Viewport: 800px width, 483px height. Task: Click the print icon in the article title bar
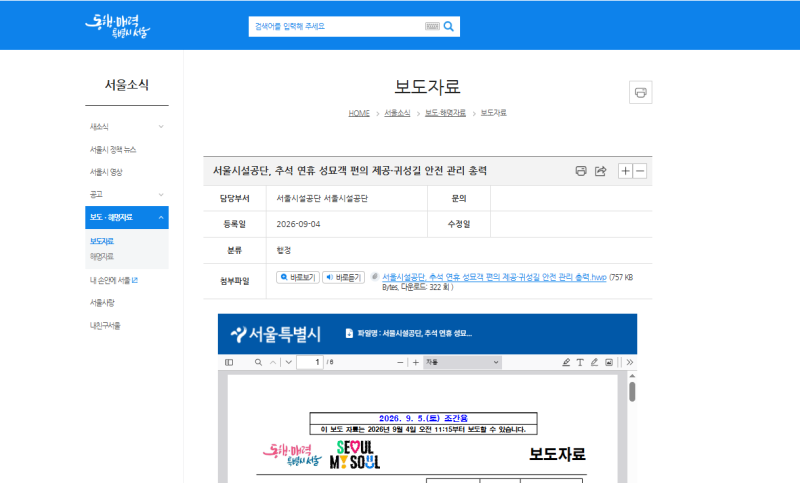tap(581, 171)
